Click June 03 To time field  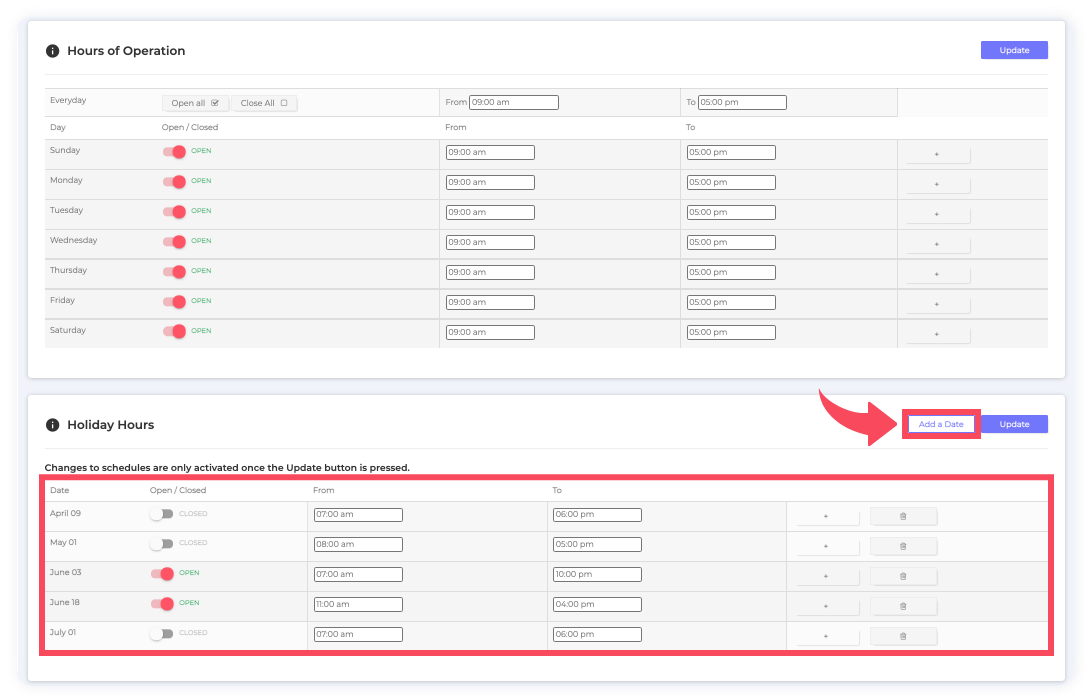point(597,575)
